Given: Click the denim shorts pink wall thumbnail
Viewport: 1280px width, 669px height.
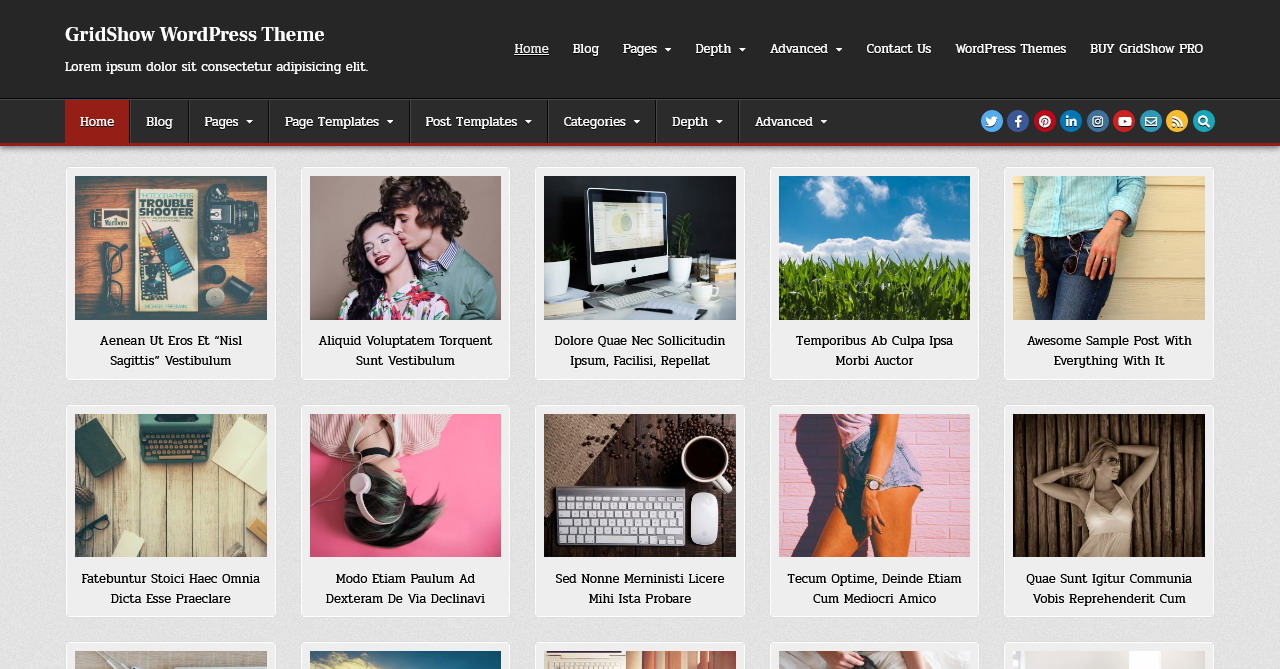Looking at the screenshot, I should coord(874,485).
